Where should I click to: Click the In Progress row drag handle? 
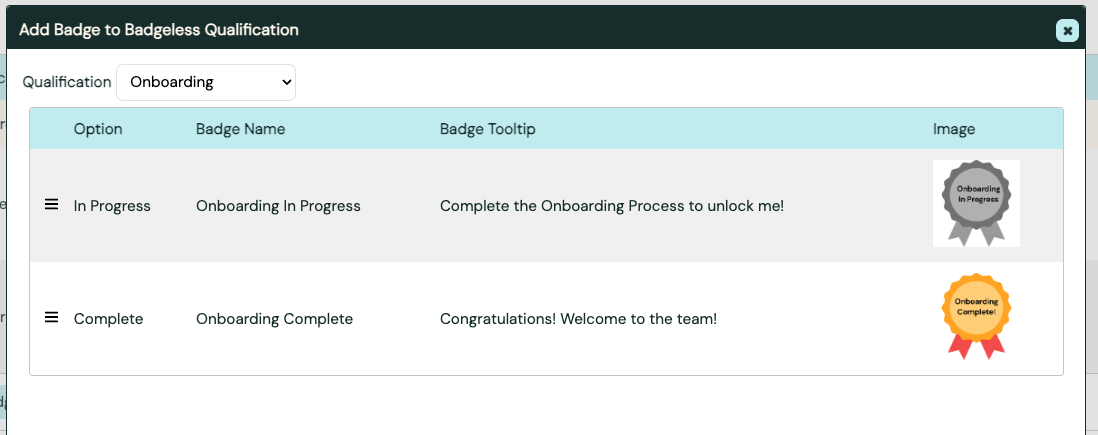point(51,205)
